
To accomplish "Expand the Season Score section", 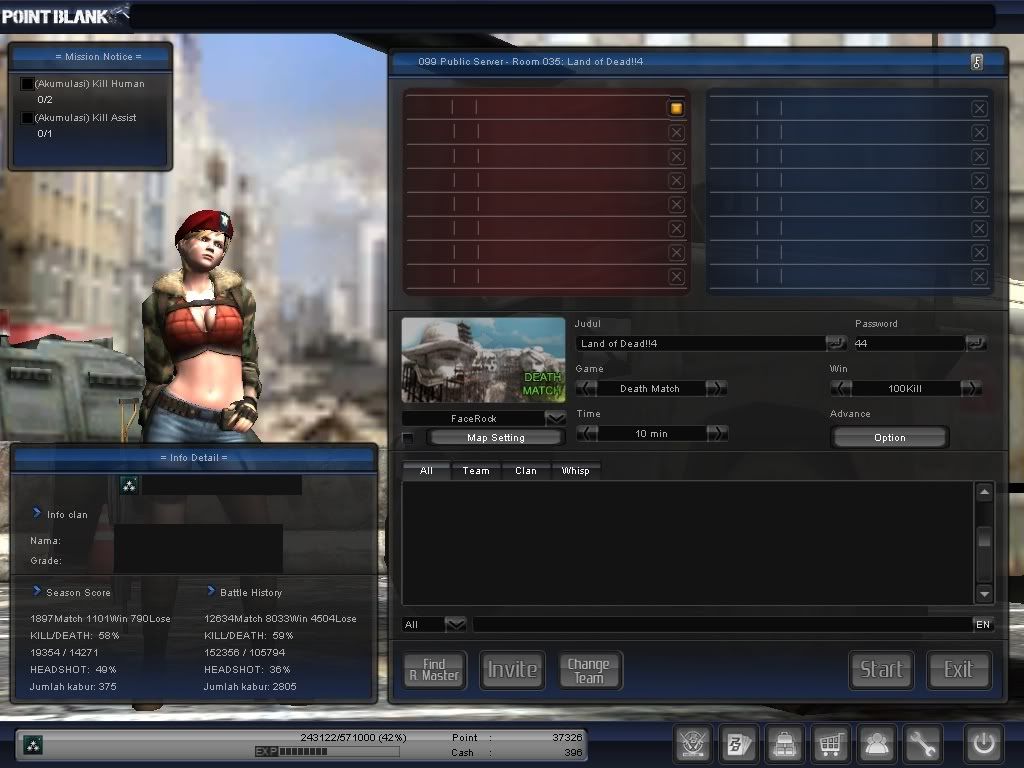I will tap(37, 591).
